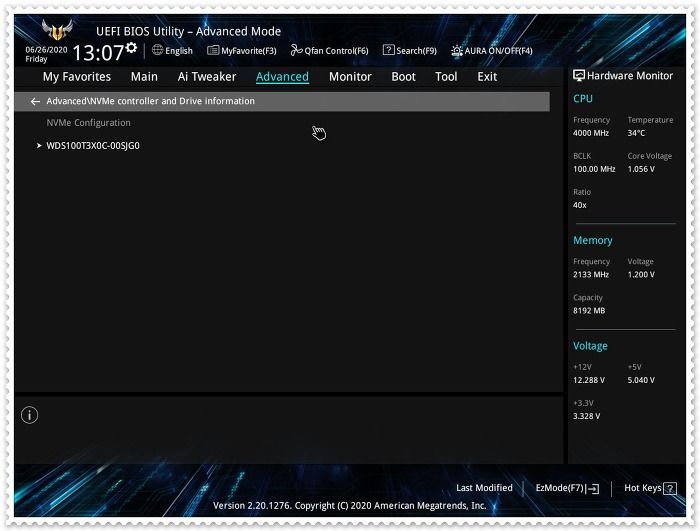
Task: Click the CPU section heading
Action: pyautogui.click(x=583, y=99)
